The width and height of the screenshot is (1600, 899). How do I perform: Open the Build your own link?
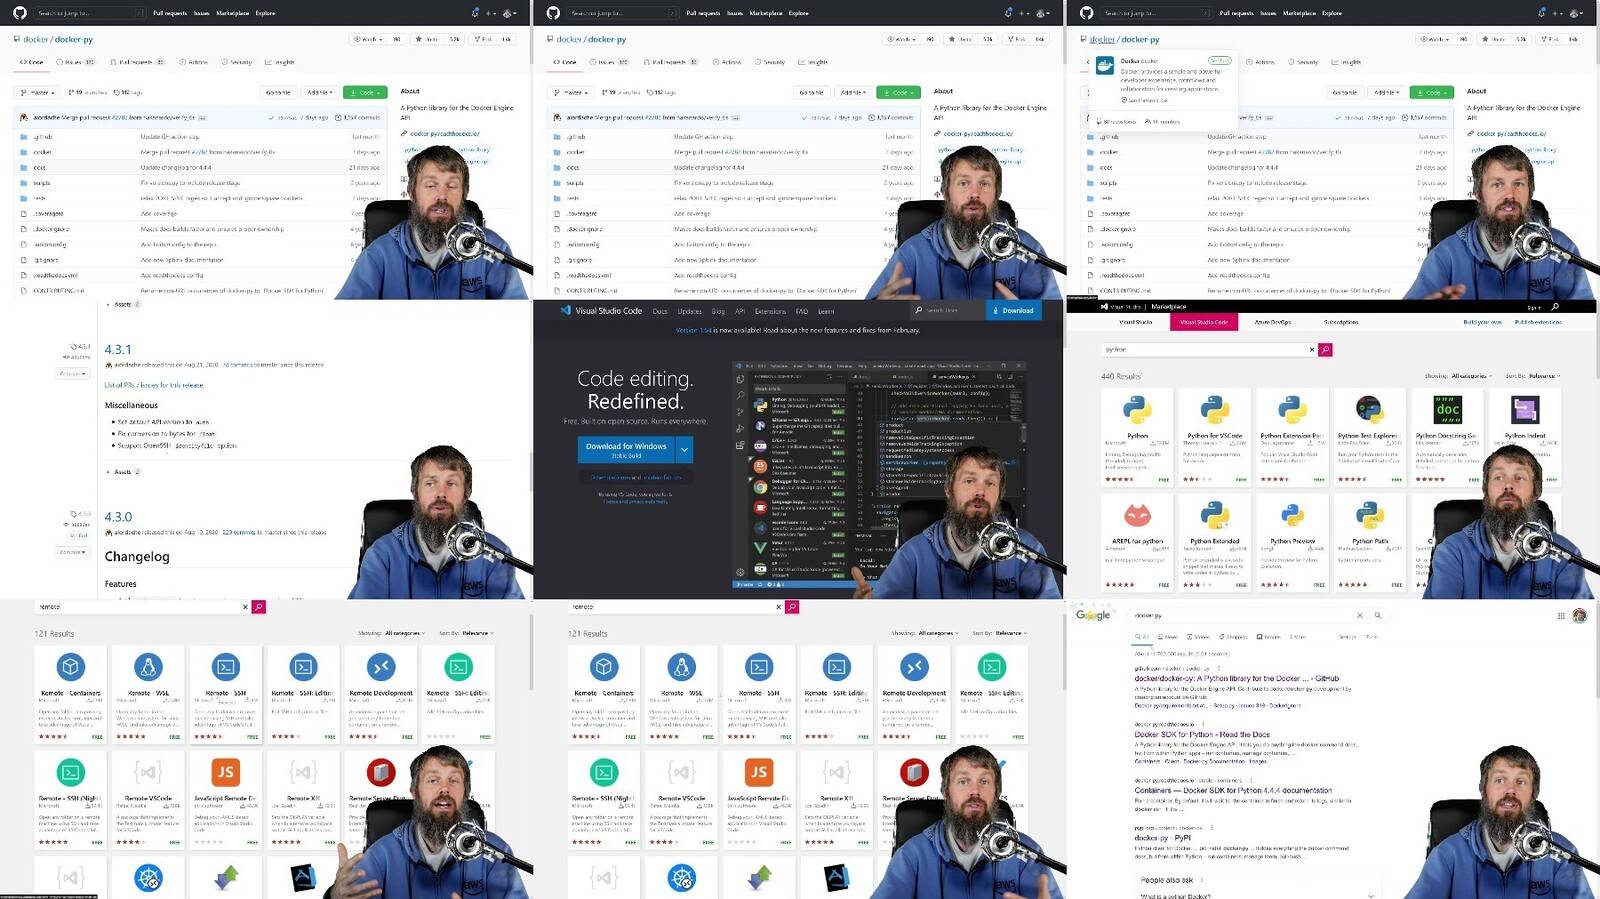[x=1483, y=322]
